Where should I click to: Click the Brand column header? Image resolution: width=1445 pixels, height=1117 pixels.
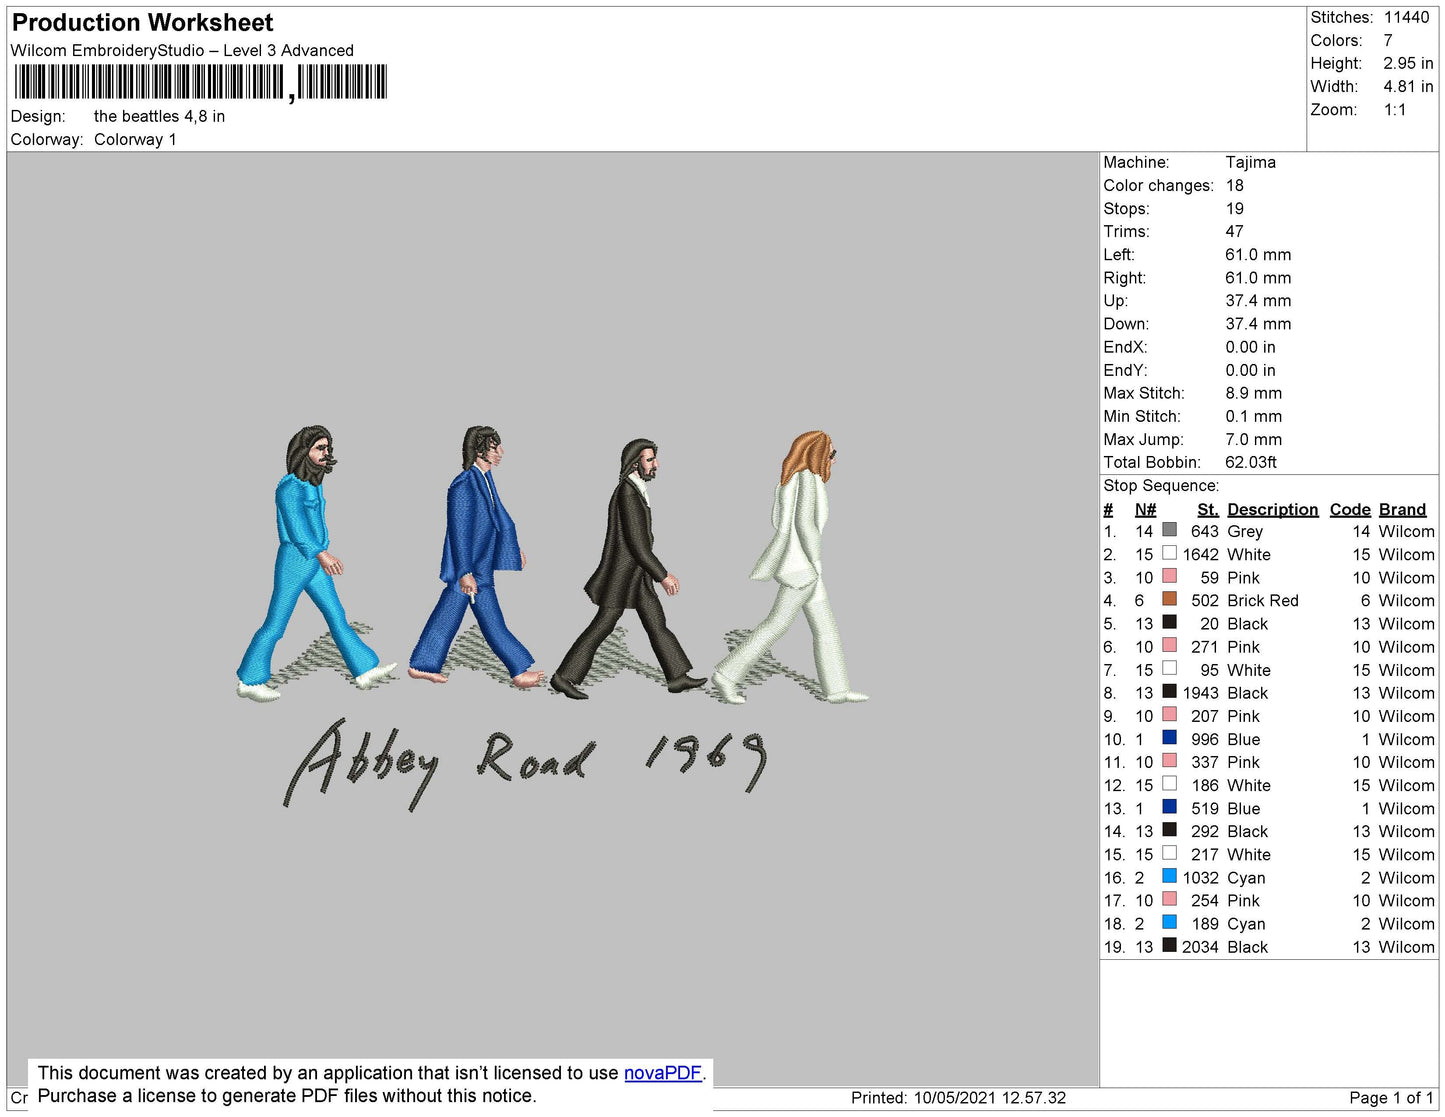pos(1403,509)
